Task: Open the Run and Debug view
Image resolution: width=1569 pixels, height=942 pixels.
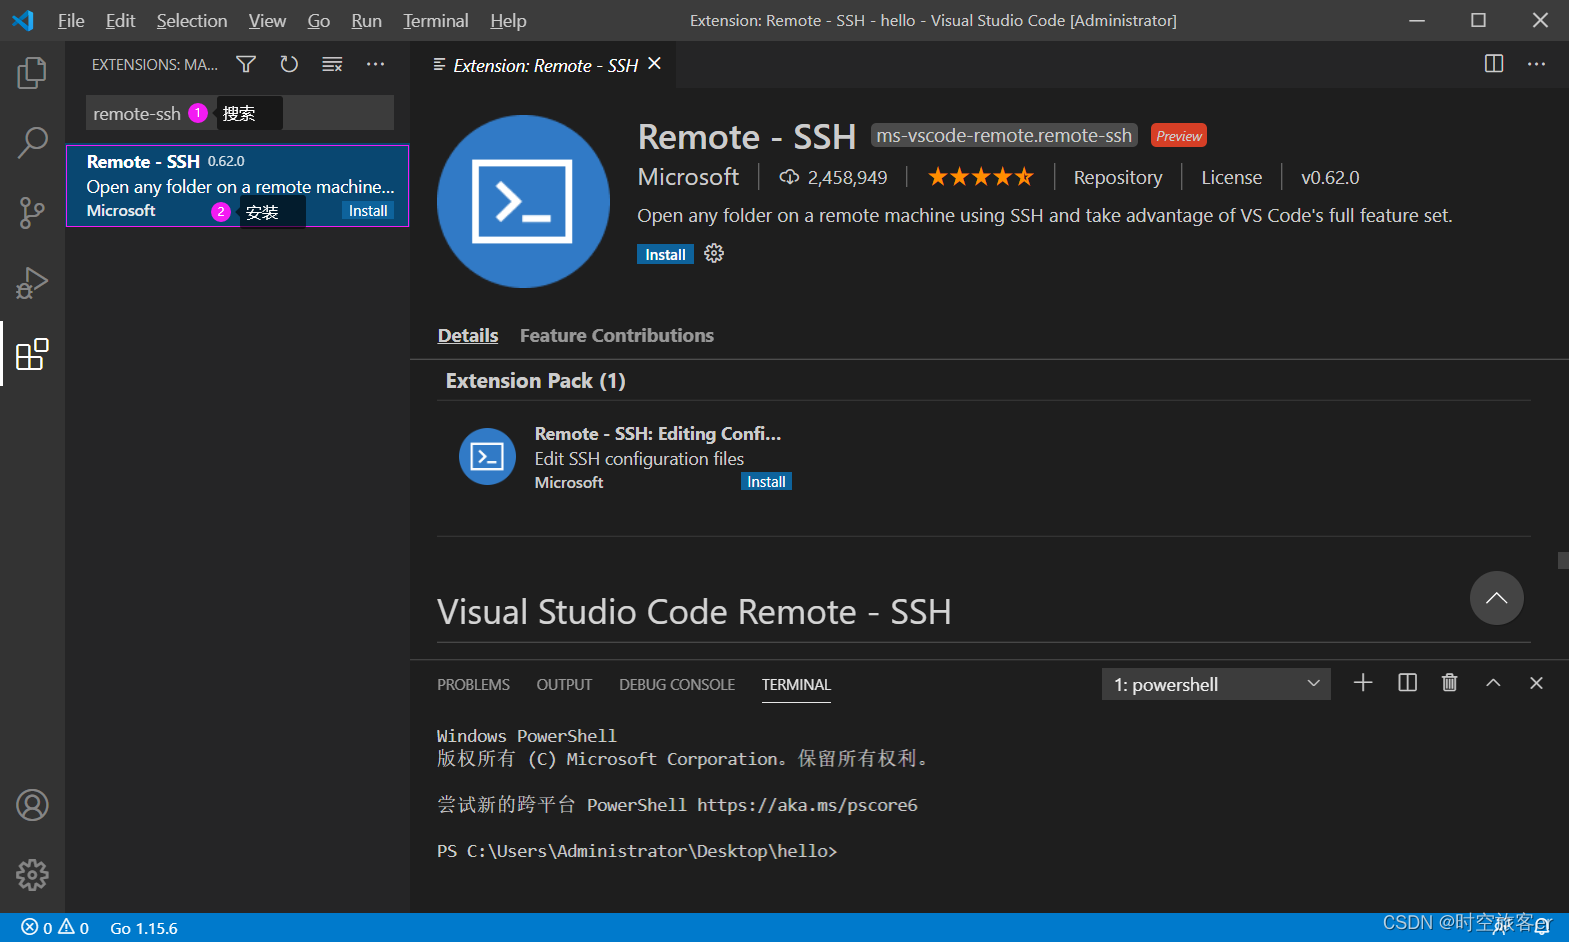Action: tap(32, 283)
